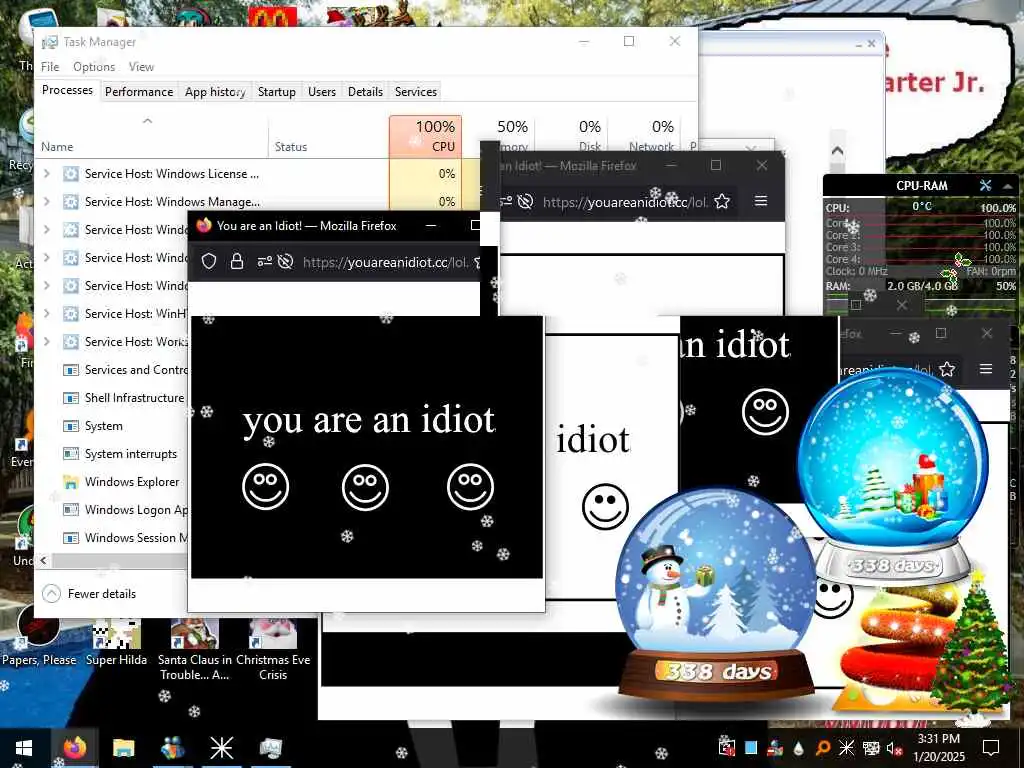The height and width of the screenshot is (768, 1024).
Task: Switch to the Details tab
Action: click(x=365, y=91)
